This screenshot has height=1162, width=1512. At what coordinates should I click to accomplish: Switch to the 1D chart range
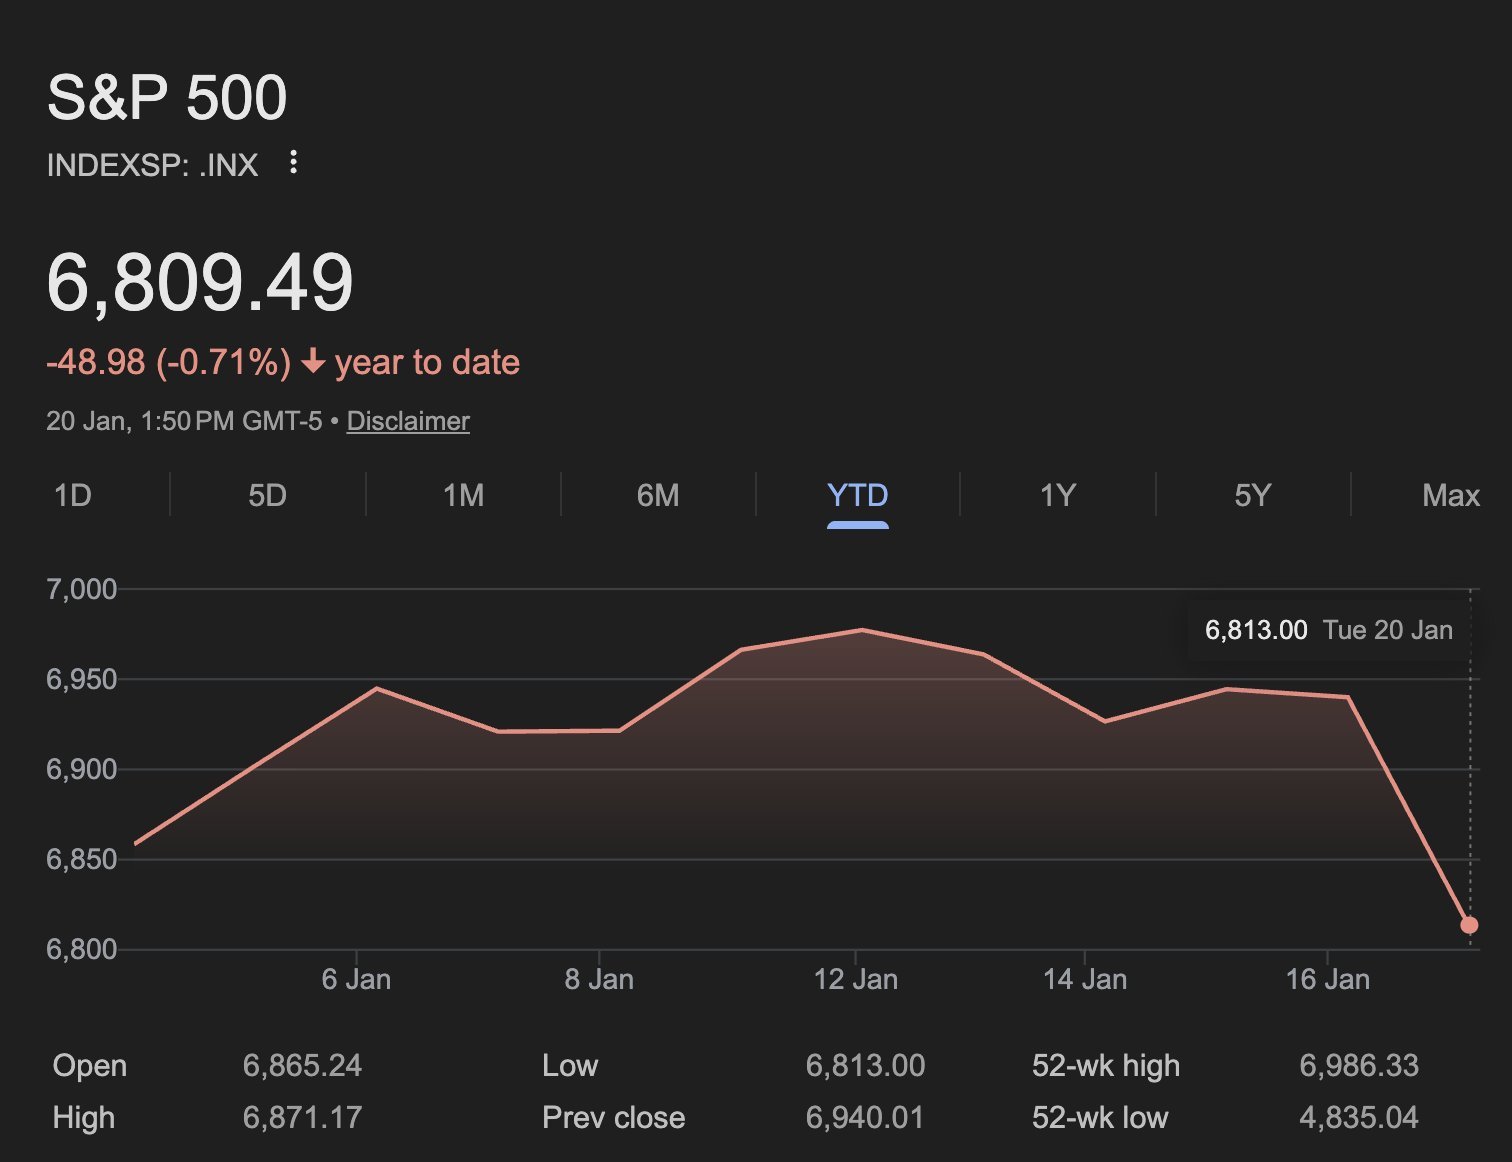[x=73, y=495]
